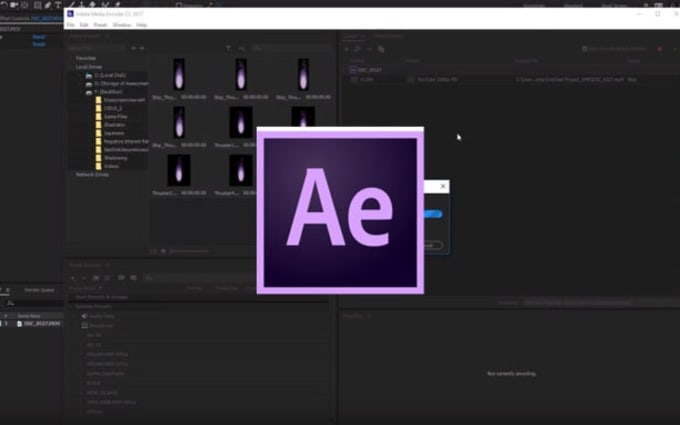Image resolution: width=680 pixels, height=425 pixels.
Task: Close the small dialog behind the Ae logo
Action: [443, 186]
